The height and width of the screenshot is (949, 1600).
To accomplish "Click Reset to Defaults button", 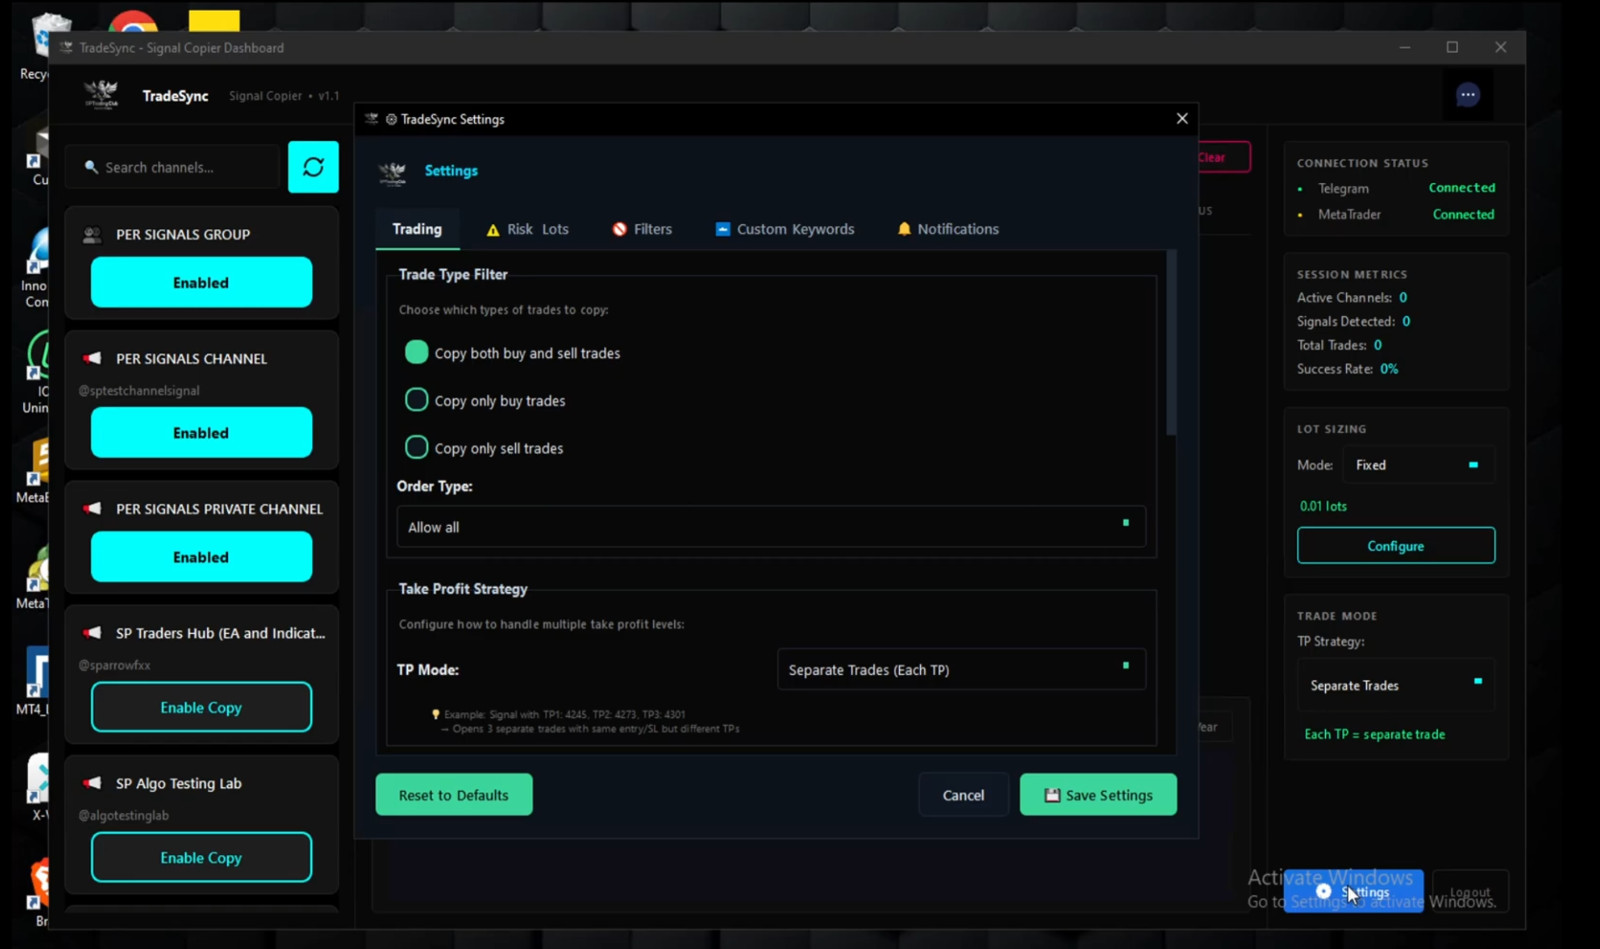I will click(454, 795).
